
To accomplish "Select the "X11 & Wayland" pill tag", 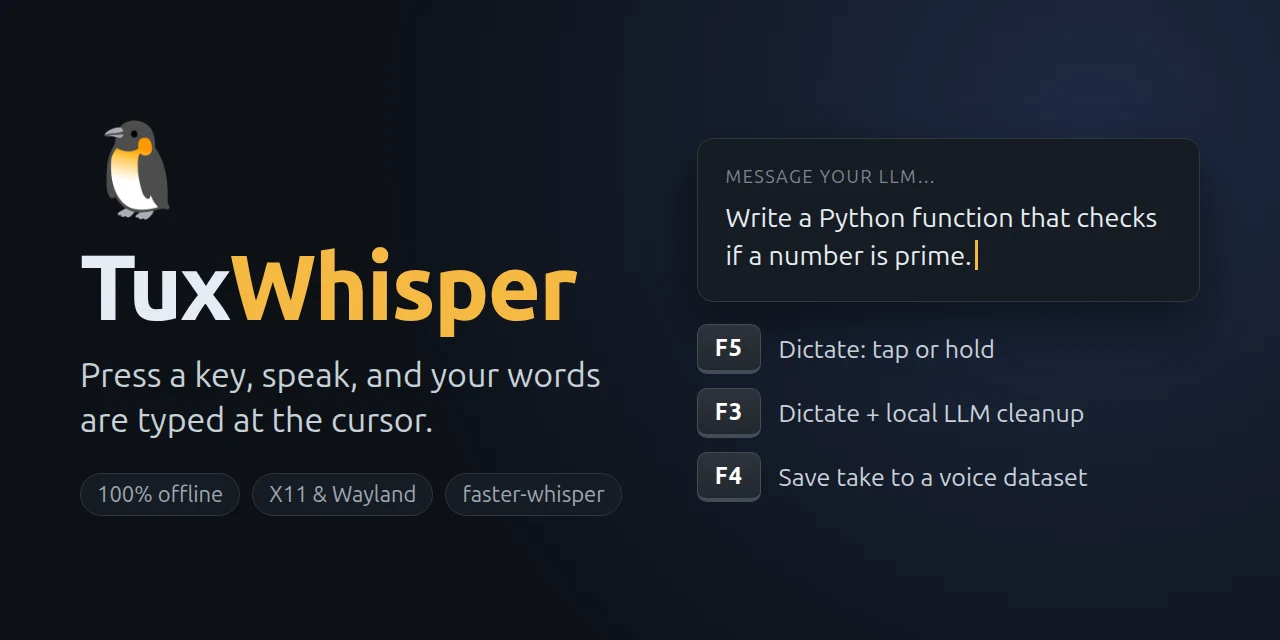I will click(x=342, y=494).
